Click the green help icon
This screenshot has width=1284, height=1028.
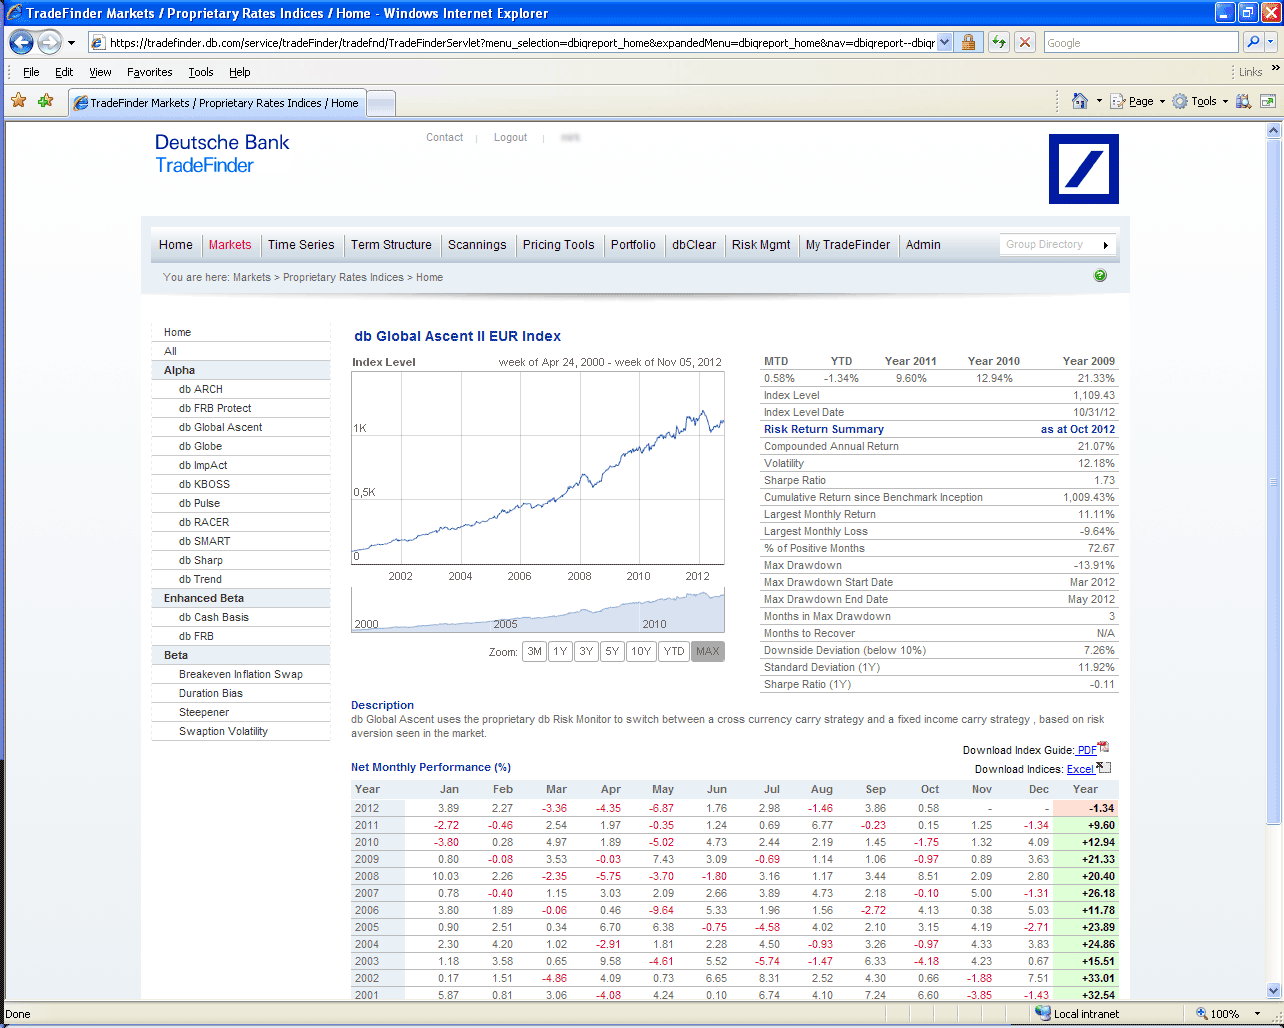[x=1100, y=276]
